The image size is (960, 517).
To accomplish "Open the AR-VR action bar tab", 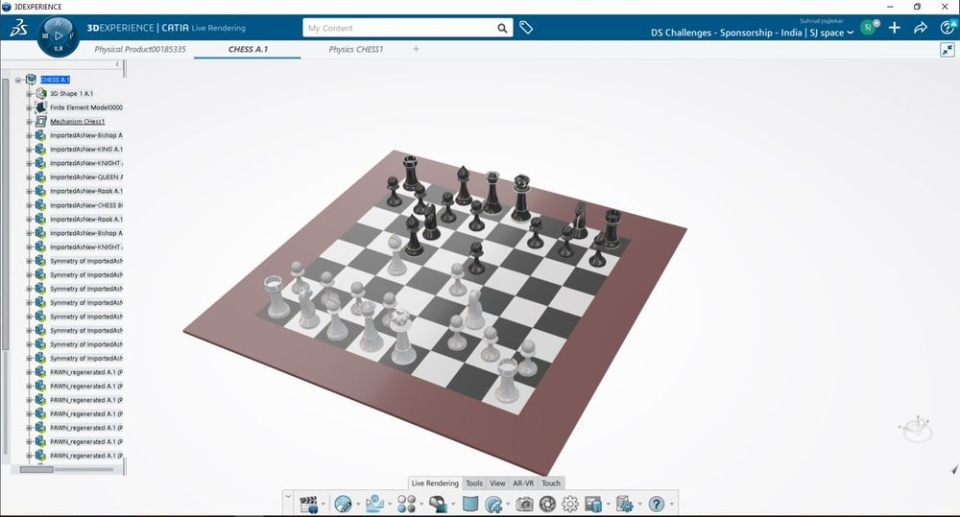I will (x=523, y=483).
